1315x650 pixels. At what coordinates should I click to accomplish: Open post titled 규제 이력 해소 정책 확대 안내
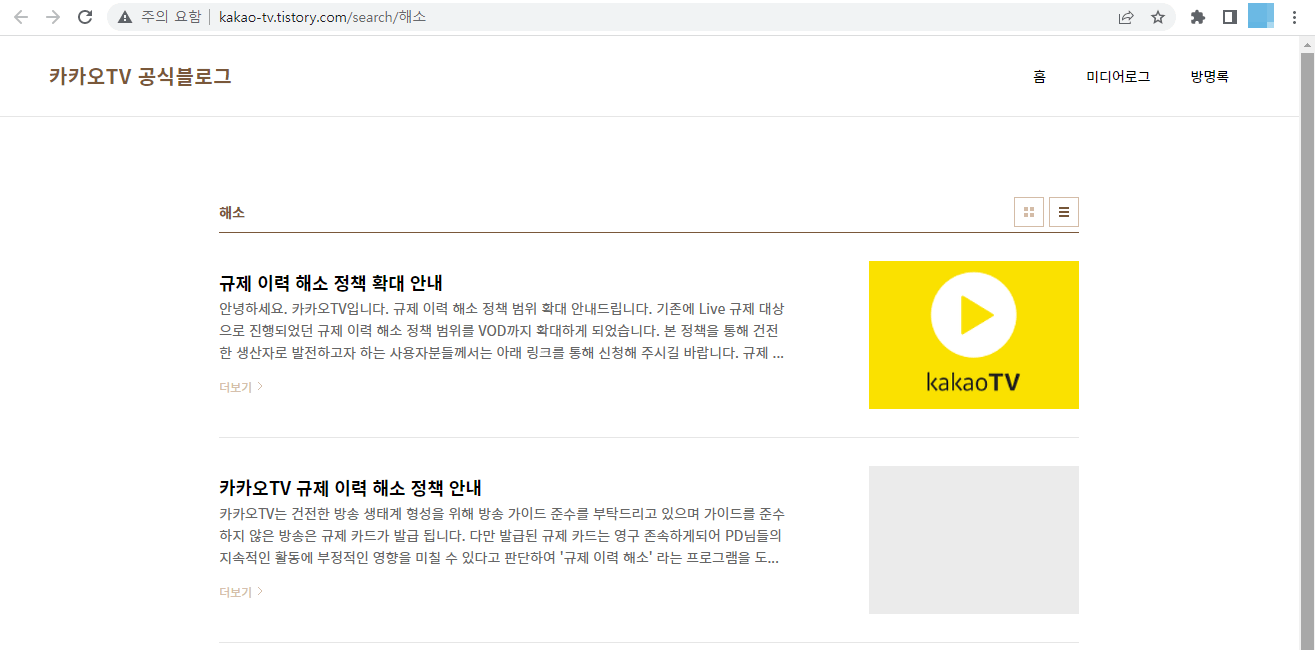click(x=330, y=283)
